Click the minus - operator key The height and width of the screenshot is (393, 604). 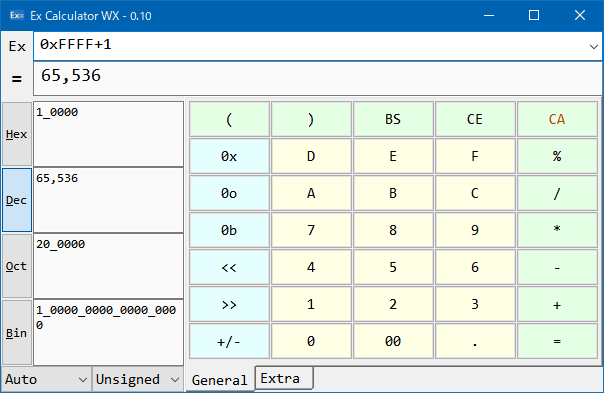[557, 267]
